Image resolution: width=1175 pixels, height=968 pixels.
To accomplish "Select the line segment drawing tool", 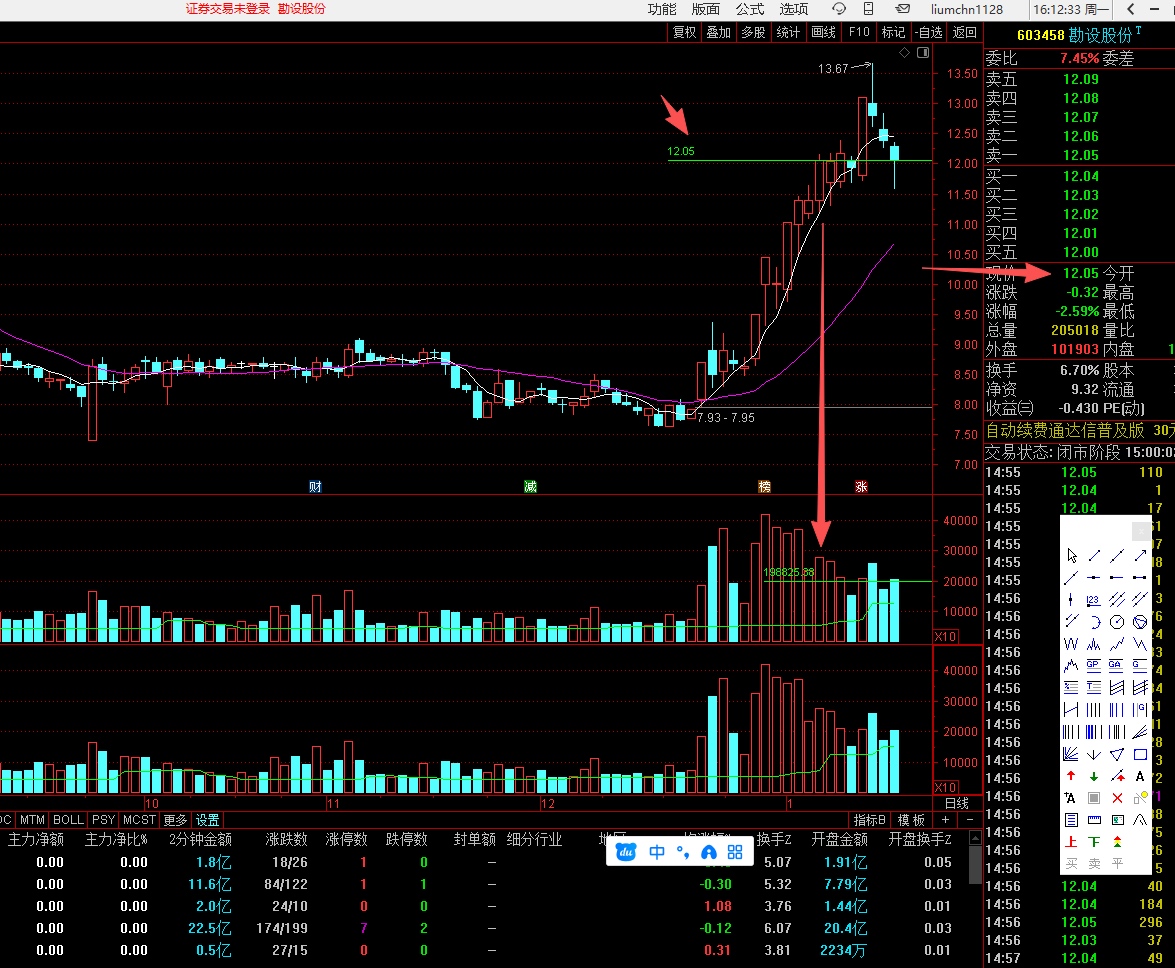I will pos(1094,555).
